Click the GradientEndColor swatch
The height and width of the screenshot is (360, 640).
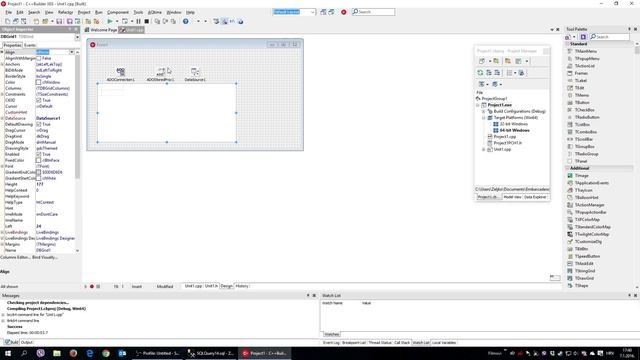[x=39, y=172]
